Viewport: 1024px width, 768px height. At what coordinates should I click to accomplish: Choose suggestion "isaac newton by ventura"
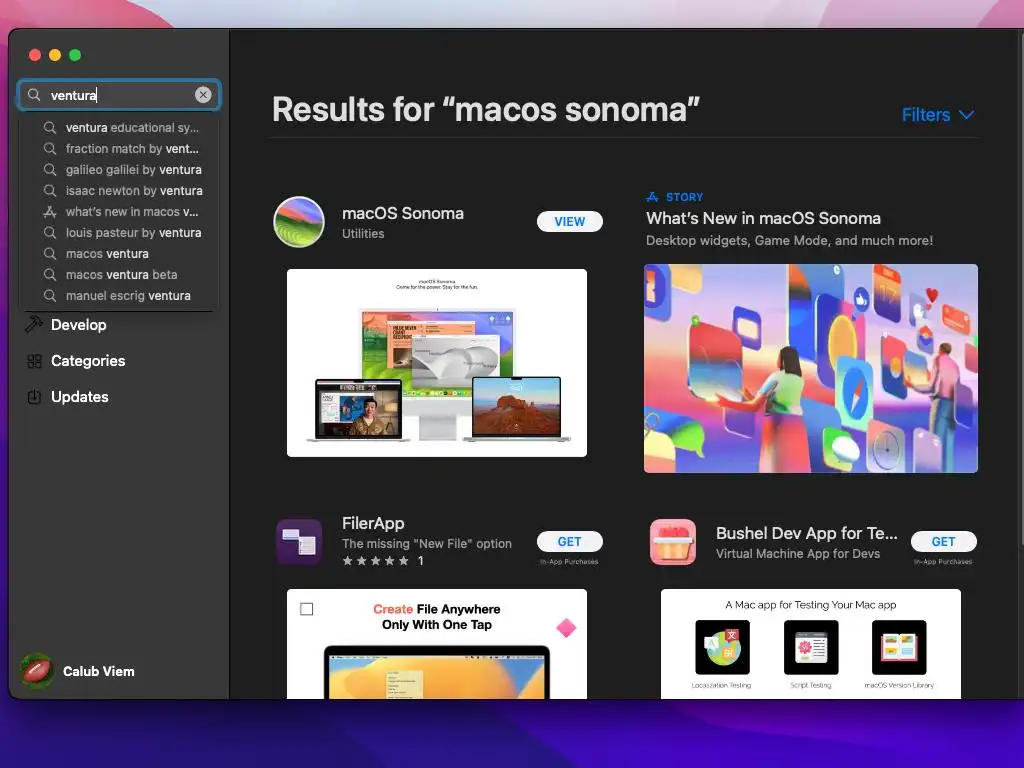click(x=121, y=191)
